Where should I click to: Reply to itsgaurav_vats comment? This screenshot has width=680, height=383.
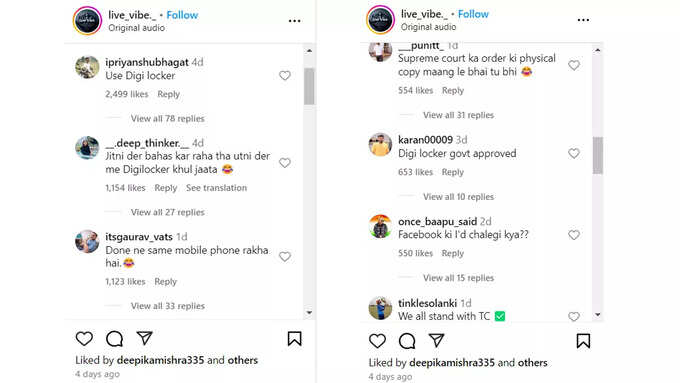tap(166, 282)
